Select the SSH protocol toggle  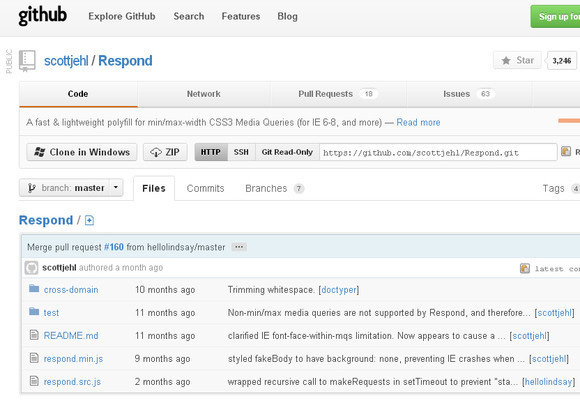tap(241, 152)
